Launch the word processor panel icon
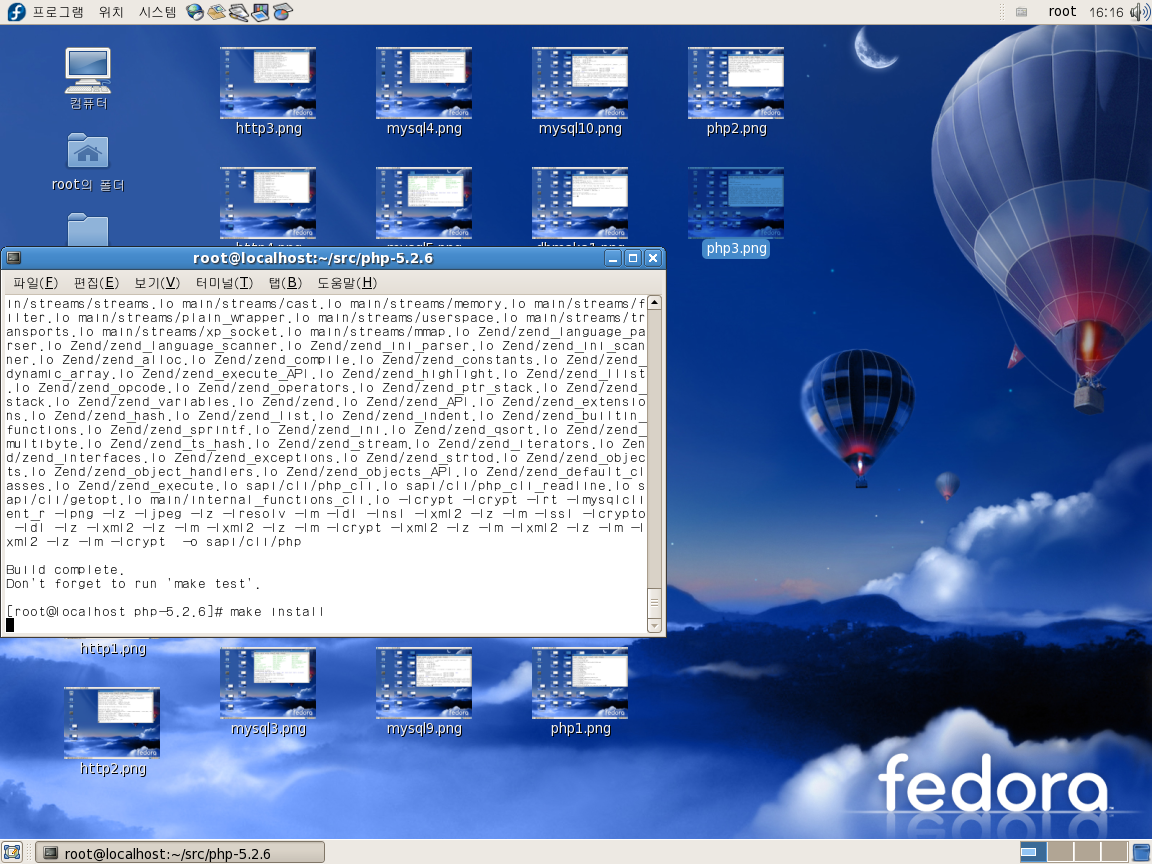 (238, 12)
